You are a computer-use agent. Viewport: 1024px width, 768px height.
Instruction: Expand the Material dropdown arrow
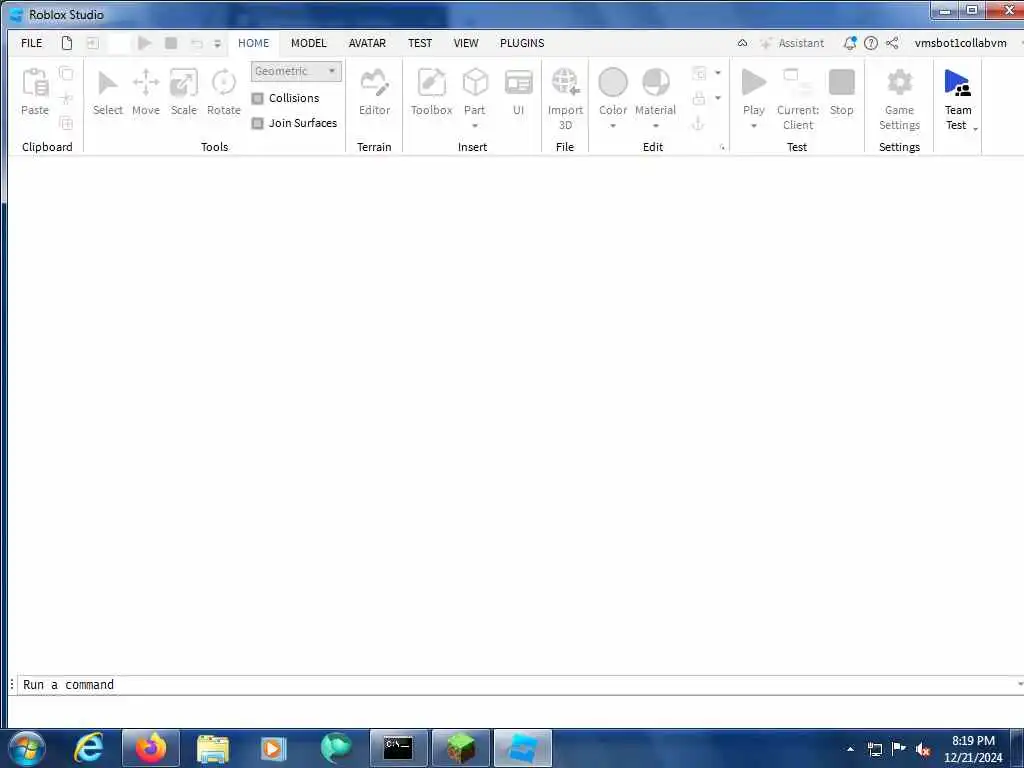(x=655, y=126)
